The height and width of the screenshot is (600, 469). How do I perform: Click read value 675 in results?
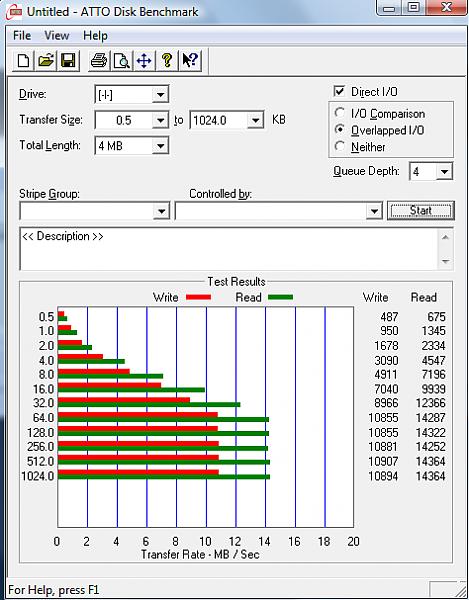pyautogui.click(x=436, y=317)
